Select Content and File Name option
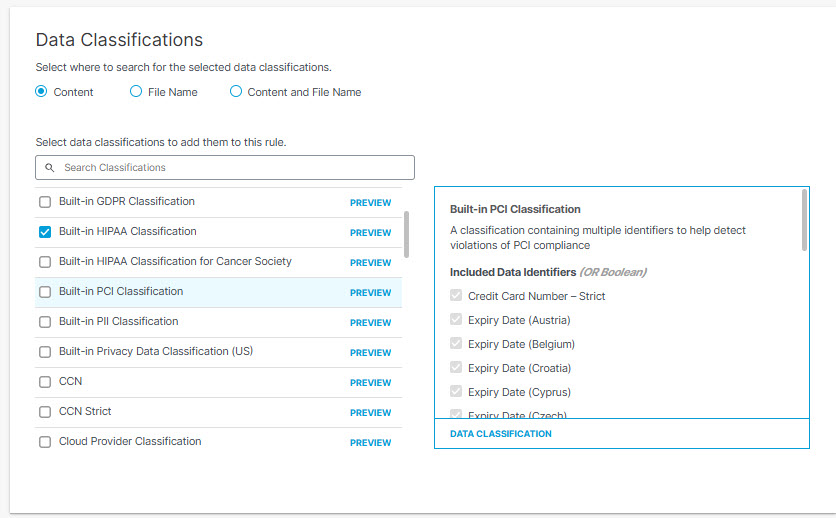 236,92
